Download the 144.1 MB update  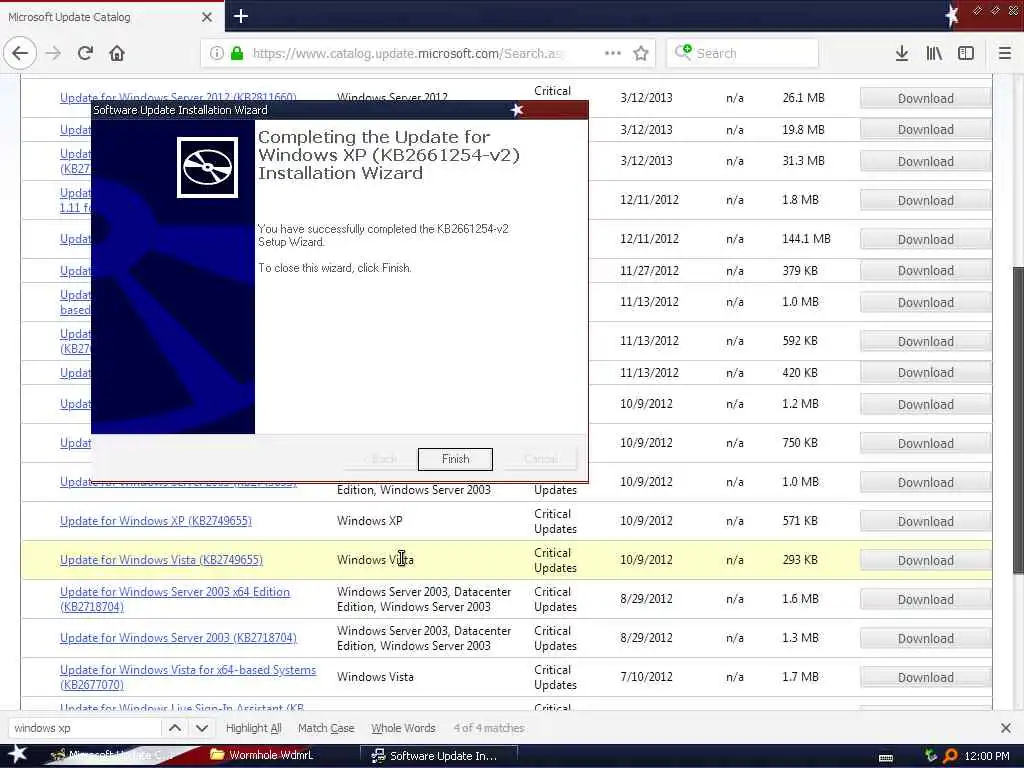[925, 239]
